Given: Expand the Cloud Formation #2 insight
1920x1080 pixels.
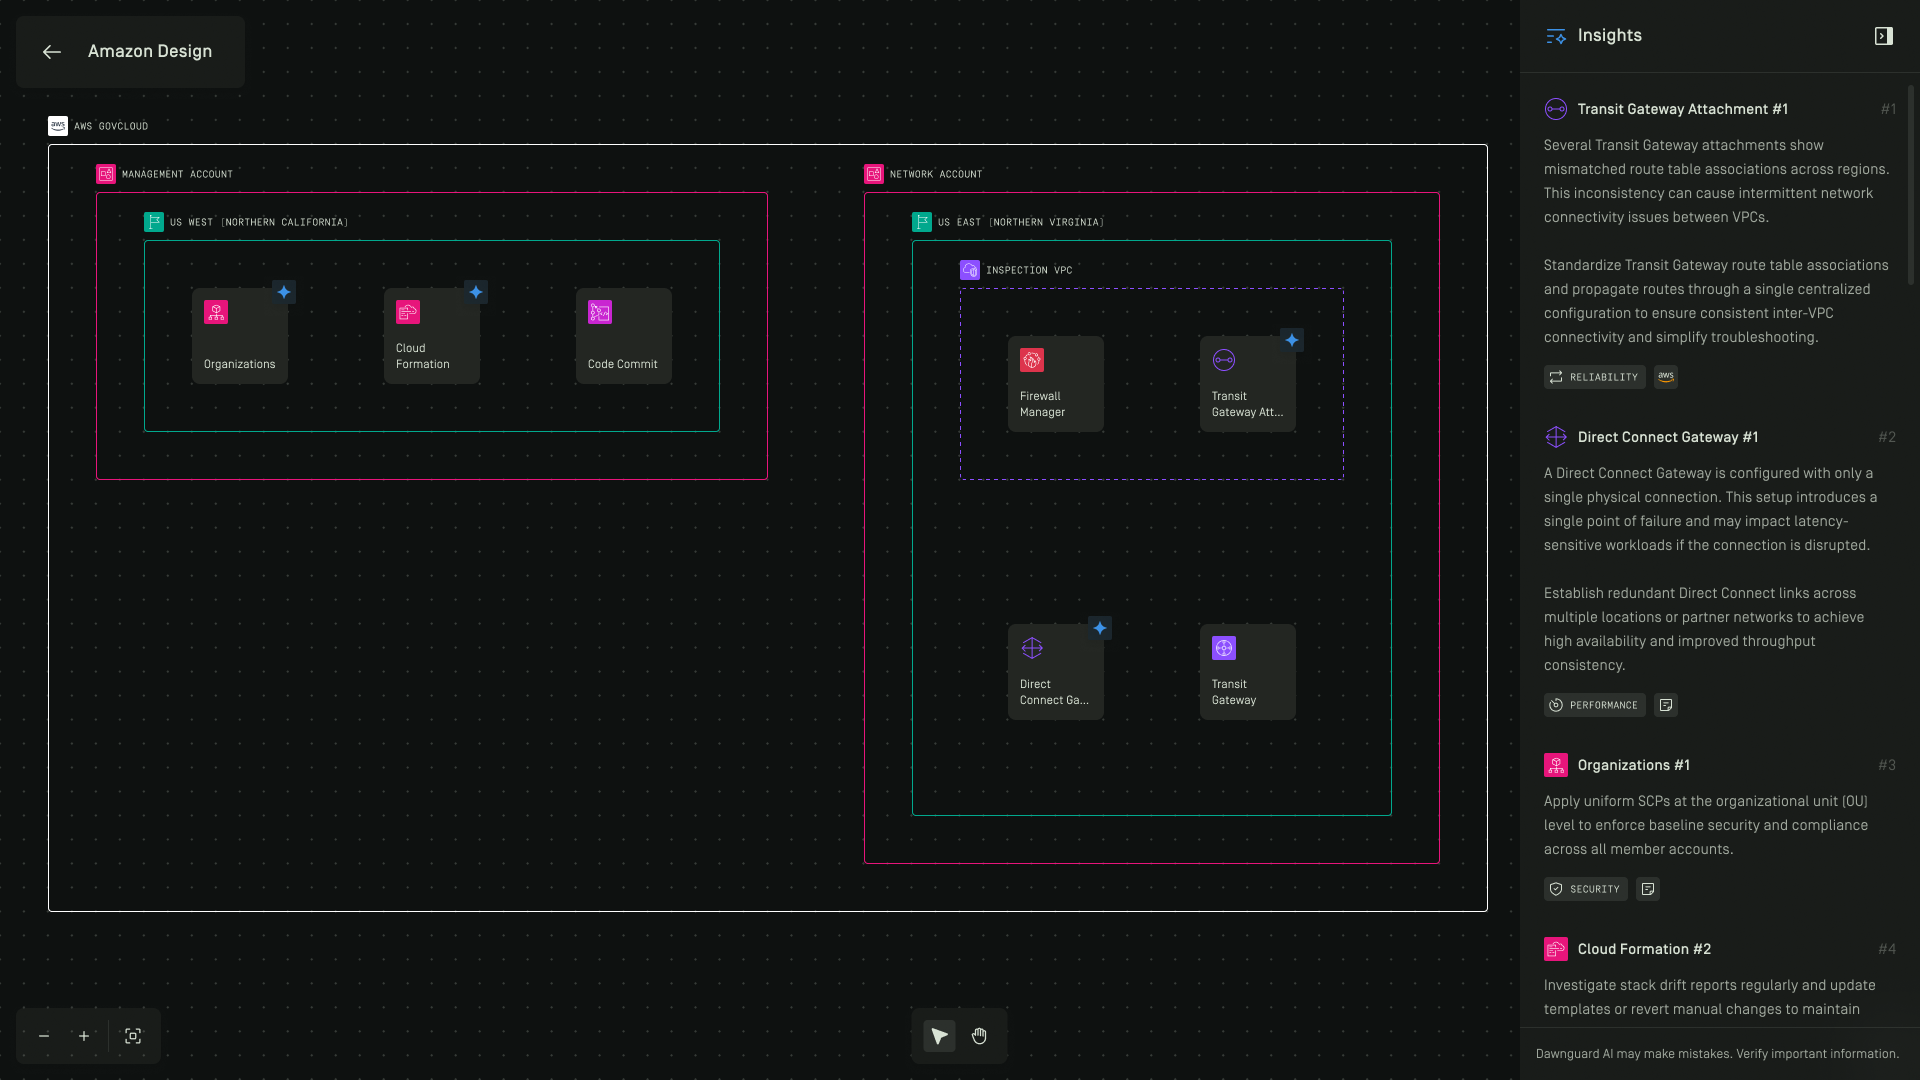Looking at the screenshot, I should pos(1644,949).
